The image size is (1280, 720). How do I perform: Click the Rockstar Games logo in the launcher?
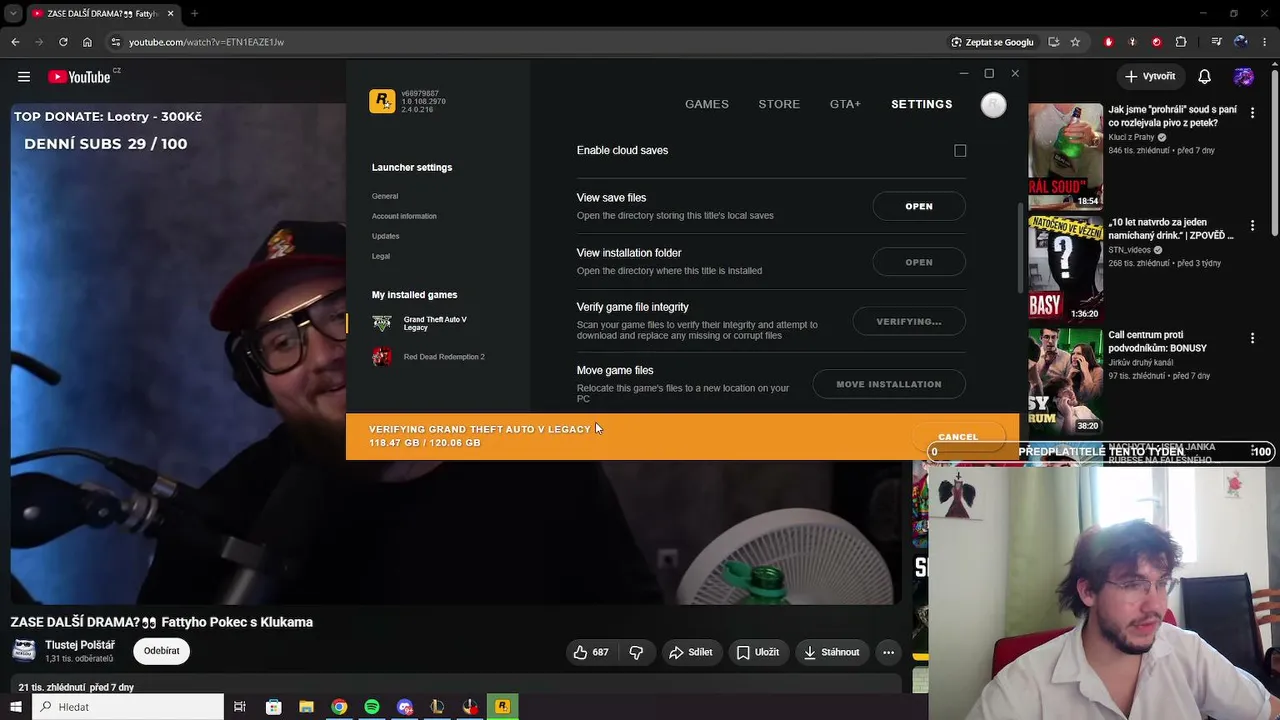pos(382,101)
